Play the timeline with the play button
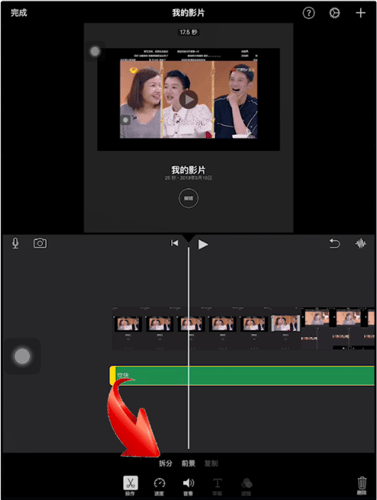 203,244
